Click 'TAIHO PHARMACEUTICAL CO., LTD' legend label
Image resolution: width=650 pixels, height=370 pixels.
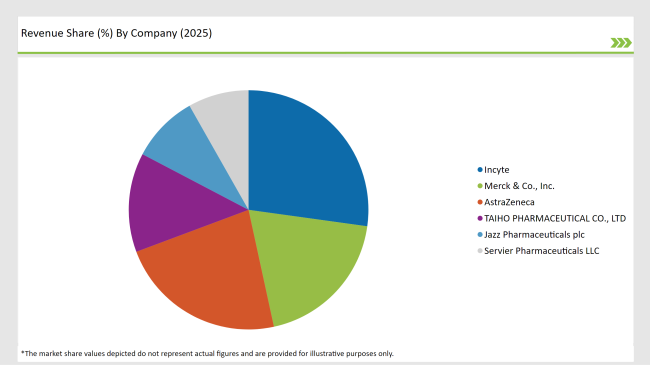555,218
